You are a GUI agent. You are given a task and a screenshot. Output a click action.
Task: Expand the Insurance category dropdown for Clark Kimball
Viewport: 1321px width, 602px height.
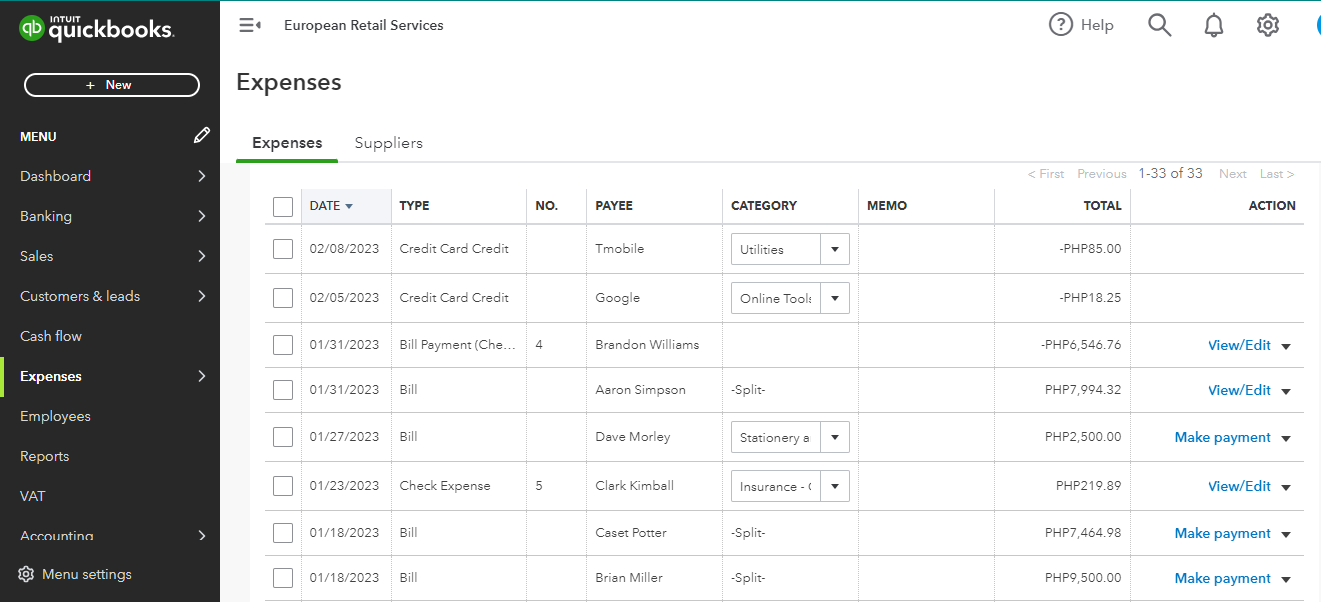834,486
